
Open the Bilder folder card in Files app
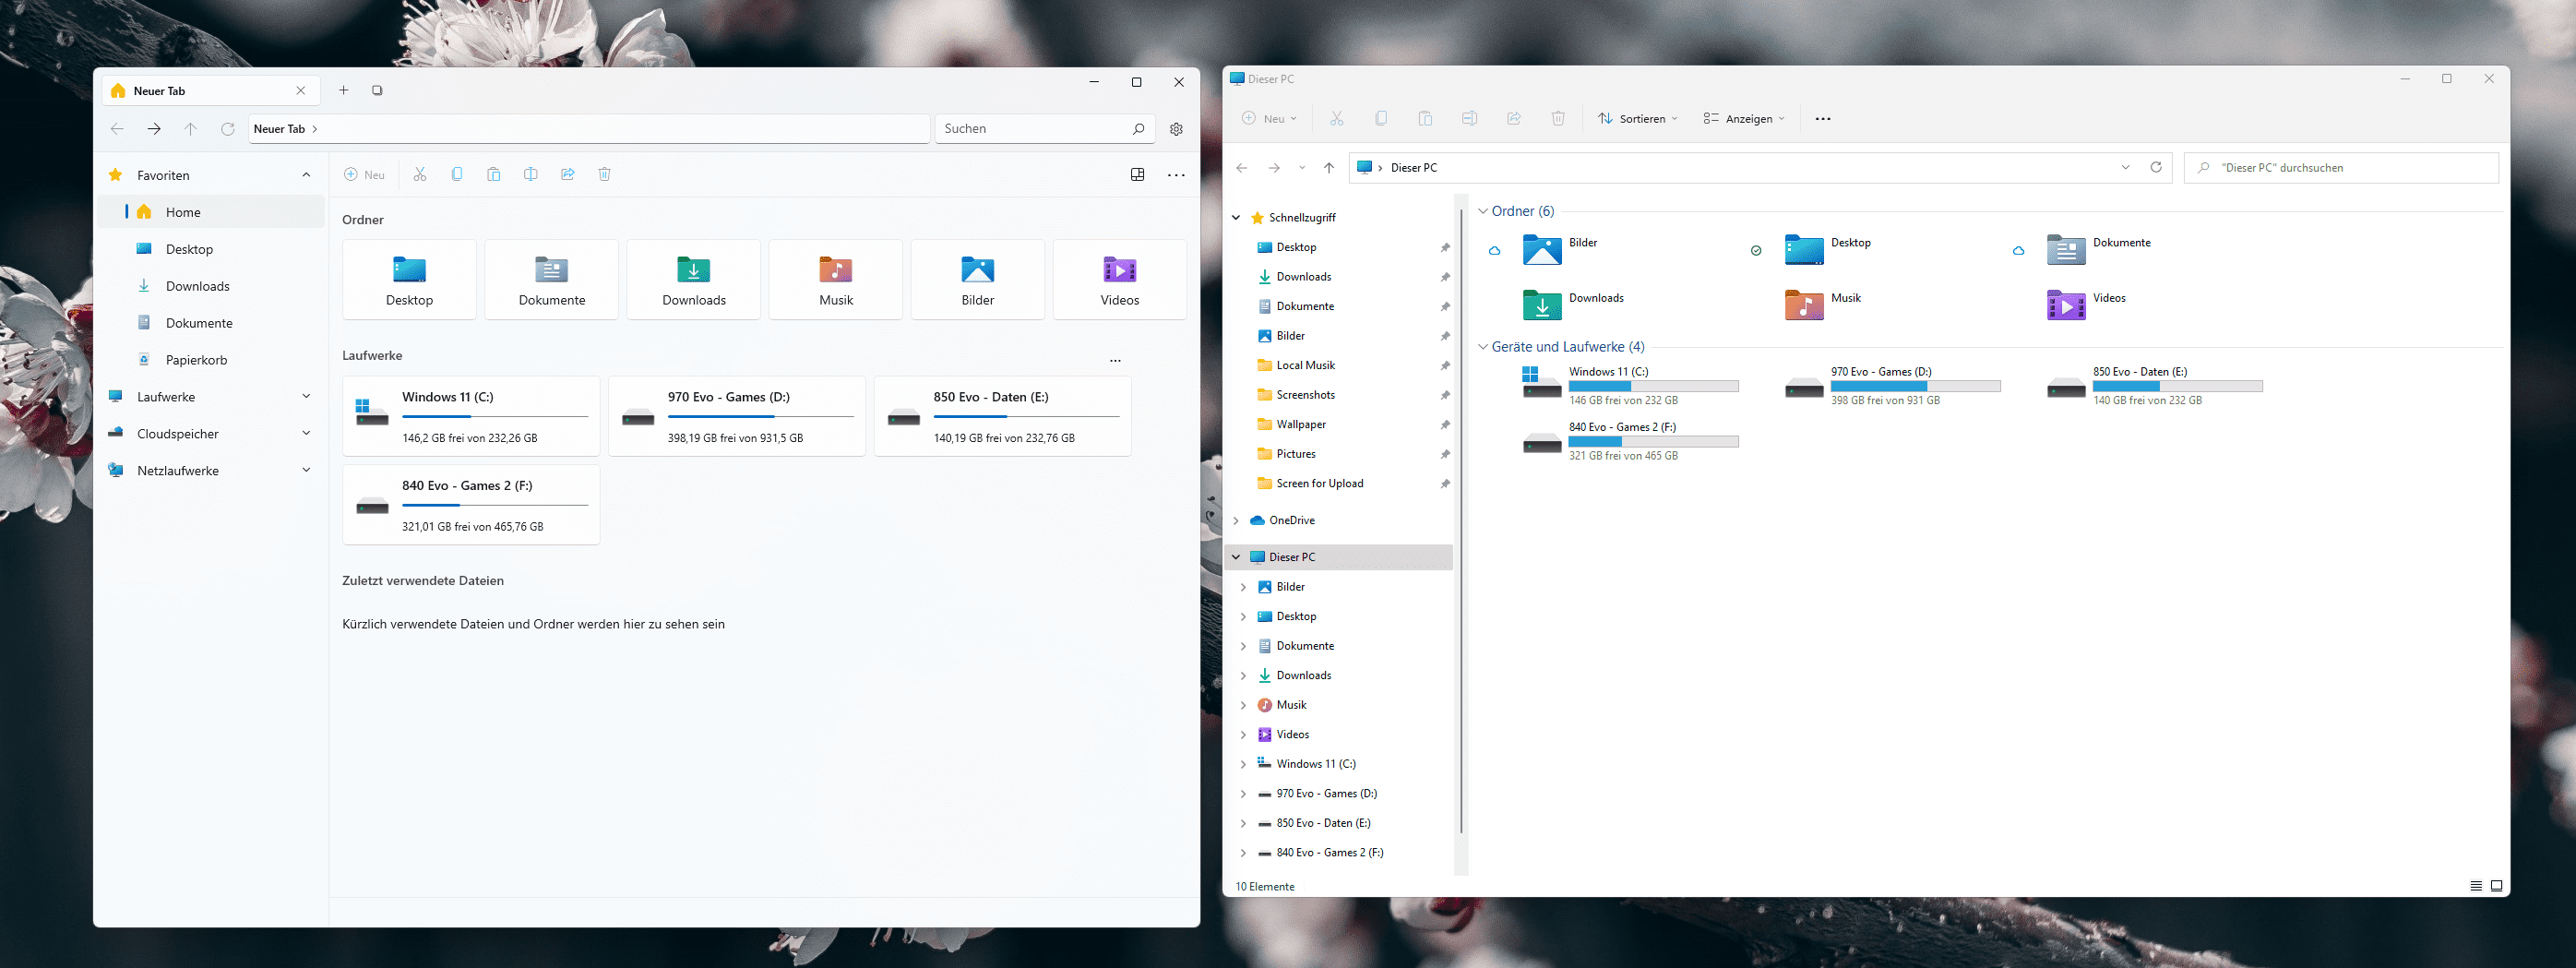(978, 280)
